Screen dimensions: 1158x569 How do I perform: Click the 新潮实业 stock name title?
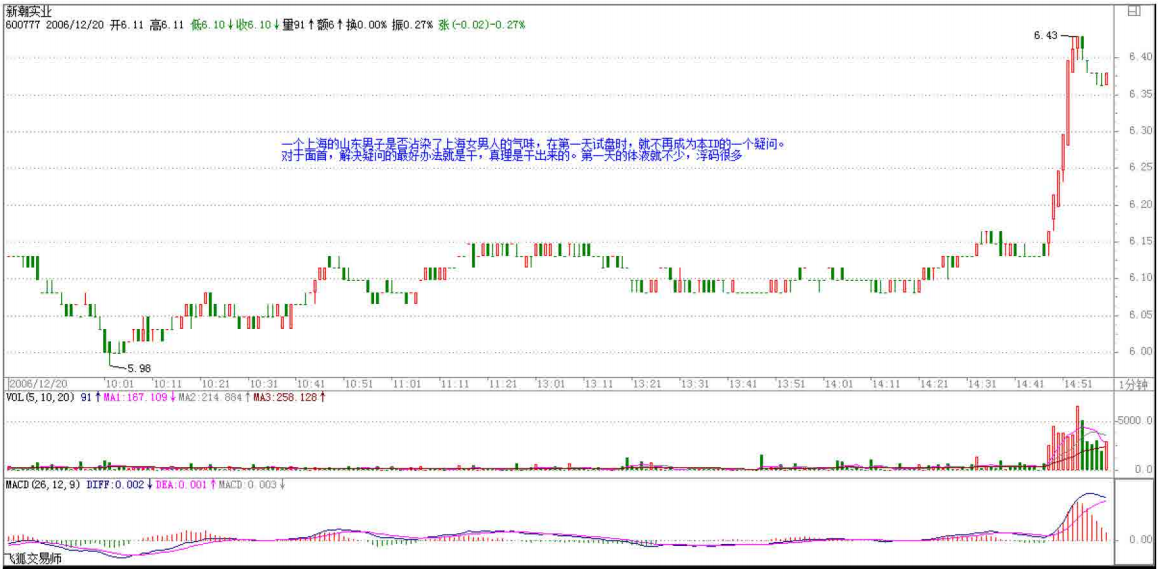pyautogui.click(x=30, y=10)
